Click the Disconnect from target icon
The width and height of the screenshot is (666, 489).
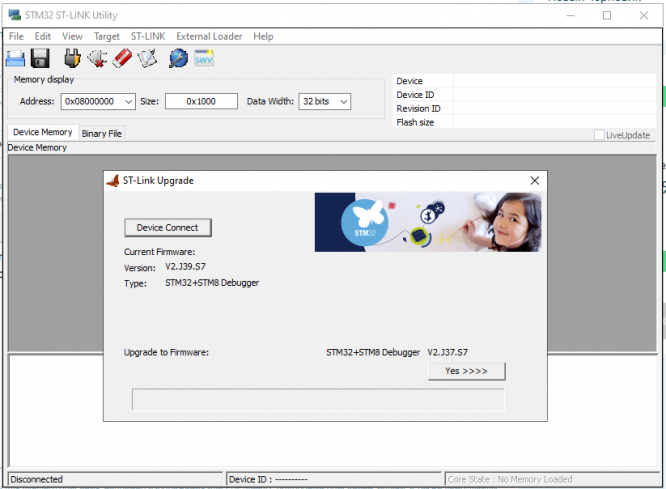tap(97, 58)
